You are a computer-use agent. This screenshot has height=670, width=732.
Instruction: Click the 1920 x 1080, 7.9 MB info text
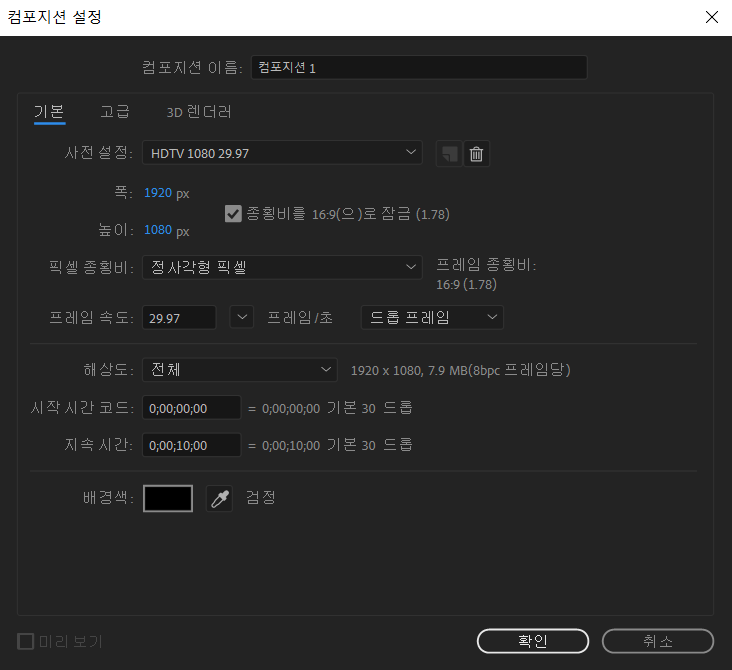tap(460, 370)
